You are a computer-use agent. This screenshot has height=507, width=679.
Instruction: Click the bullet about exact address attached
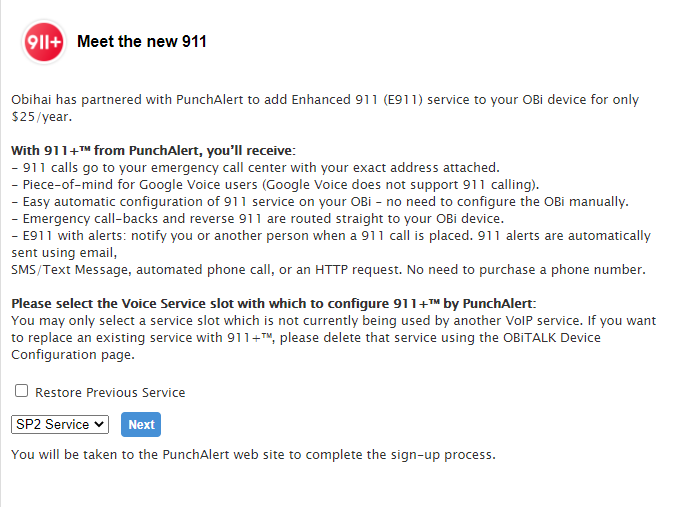tap(255, 168)
